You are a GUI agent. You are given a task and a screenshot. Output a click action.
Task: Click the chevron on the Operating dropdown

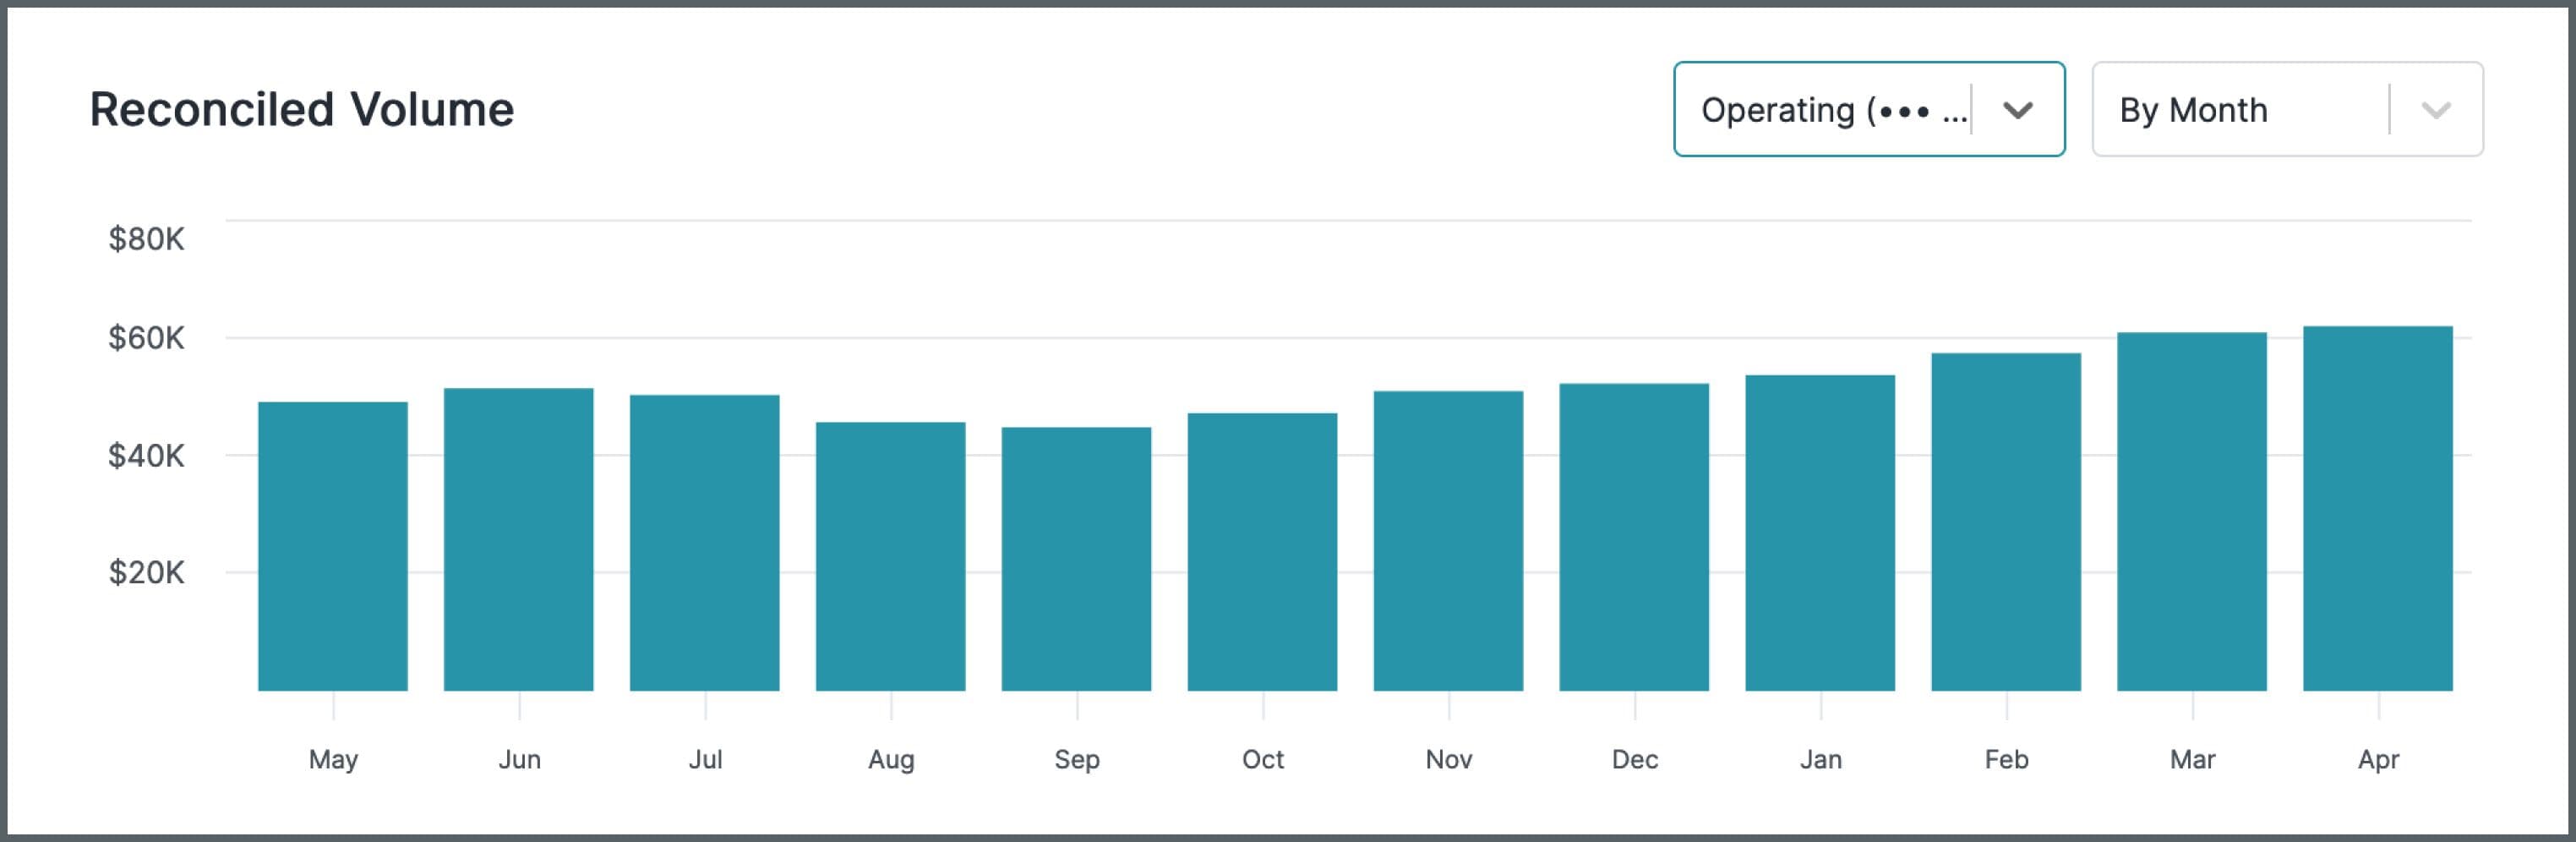2020,110
